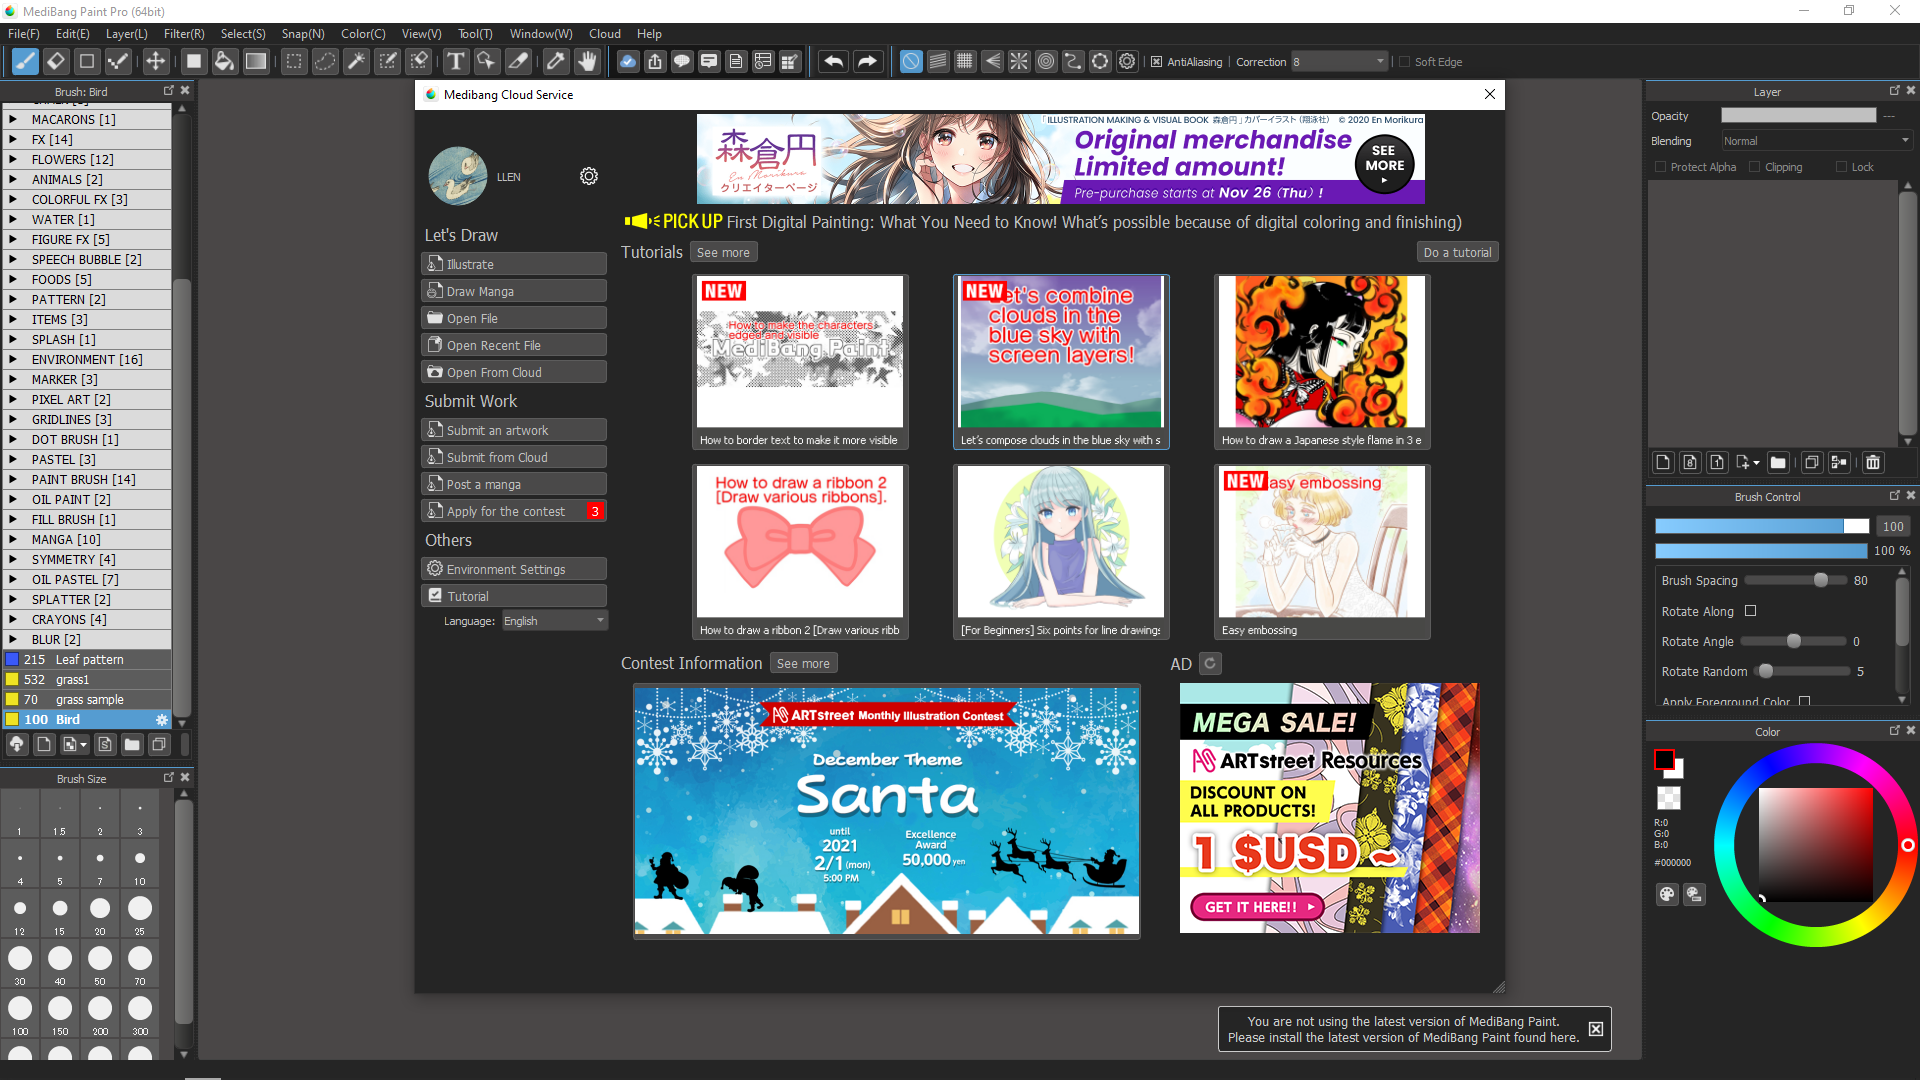Open the Blending mode dropdown
The width and height of the screenshot is (1920, 1080).
tap(1816, 141)
